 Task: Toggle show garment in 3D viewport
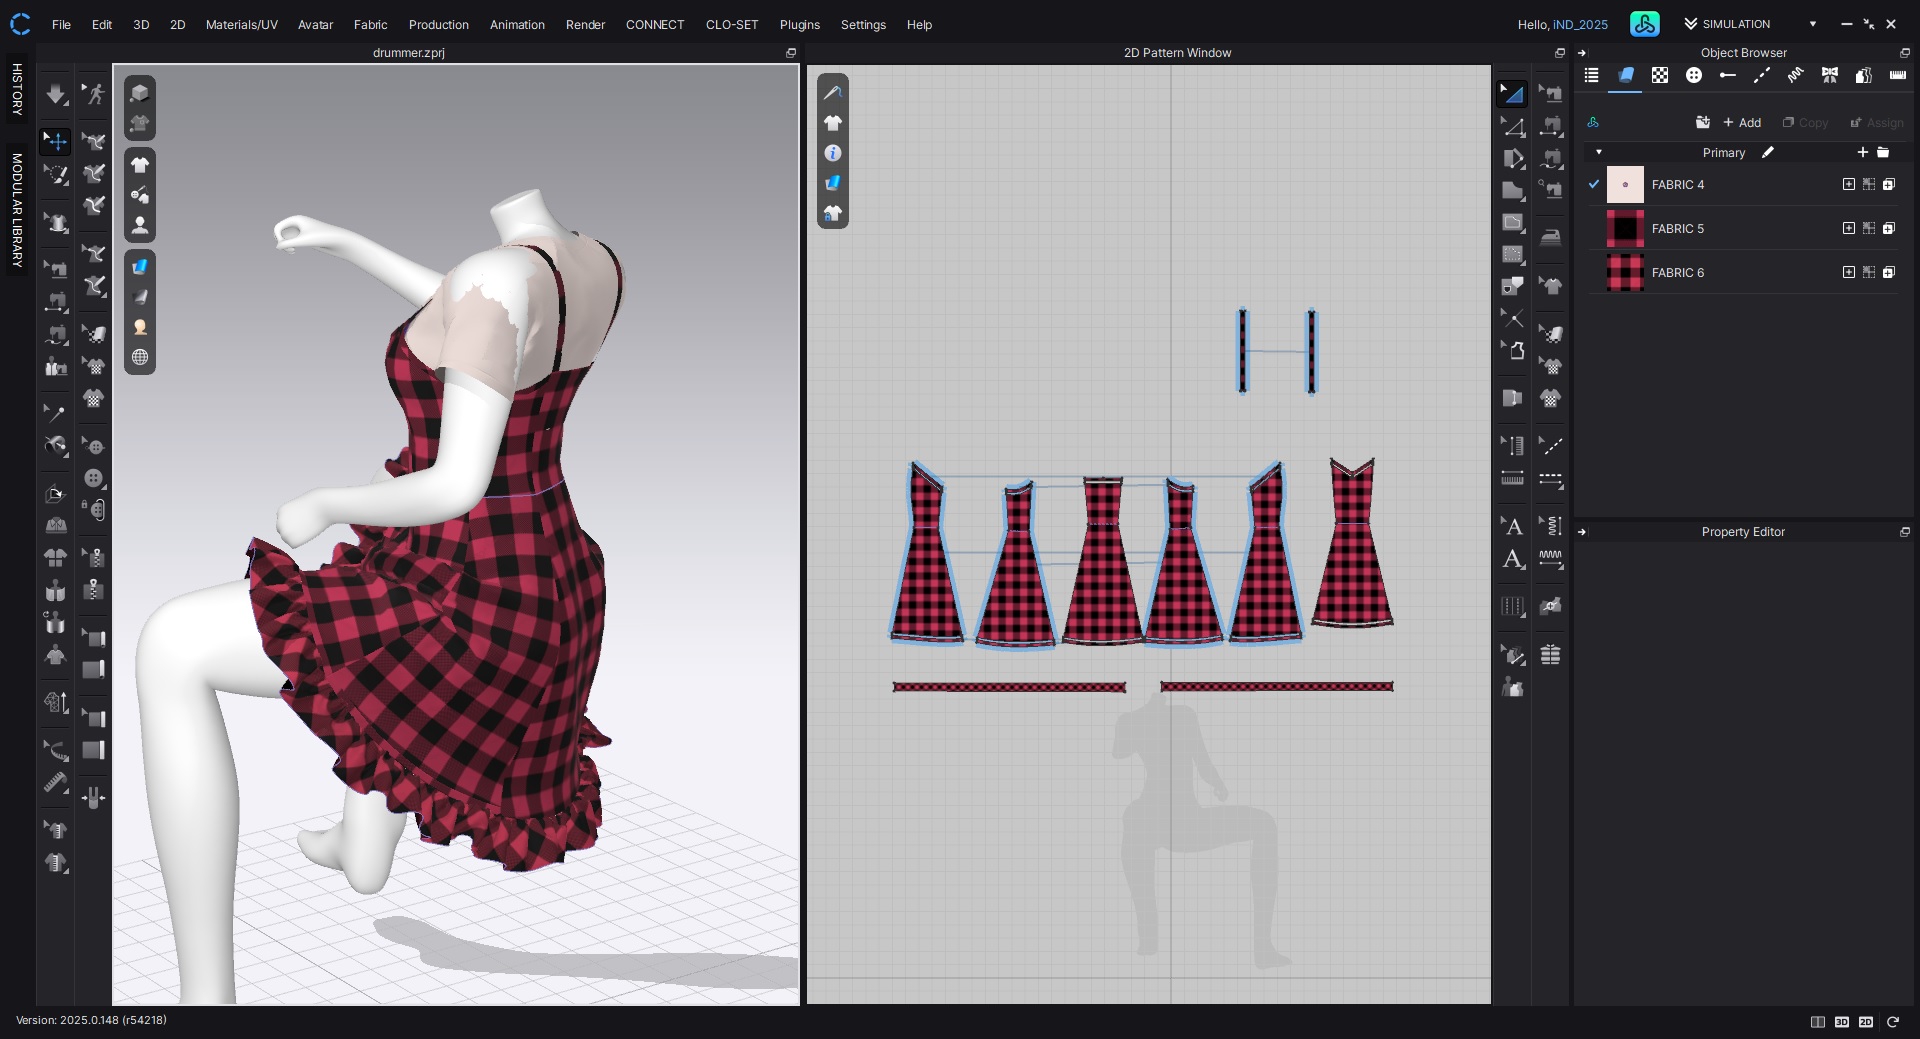coord(140,165)
